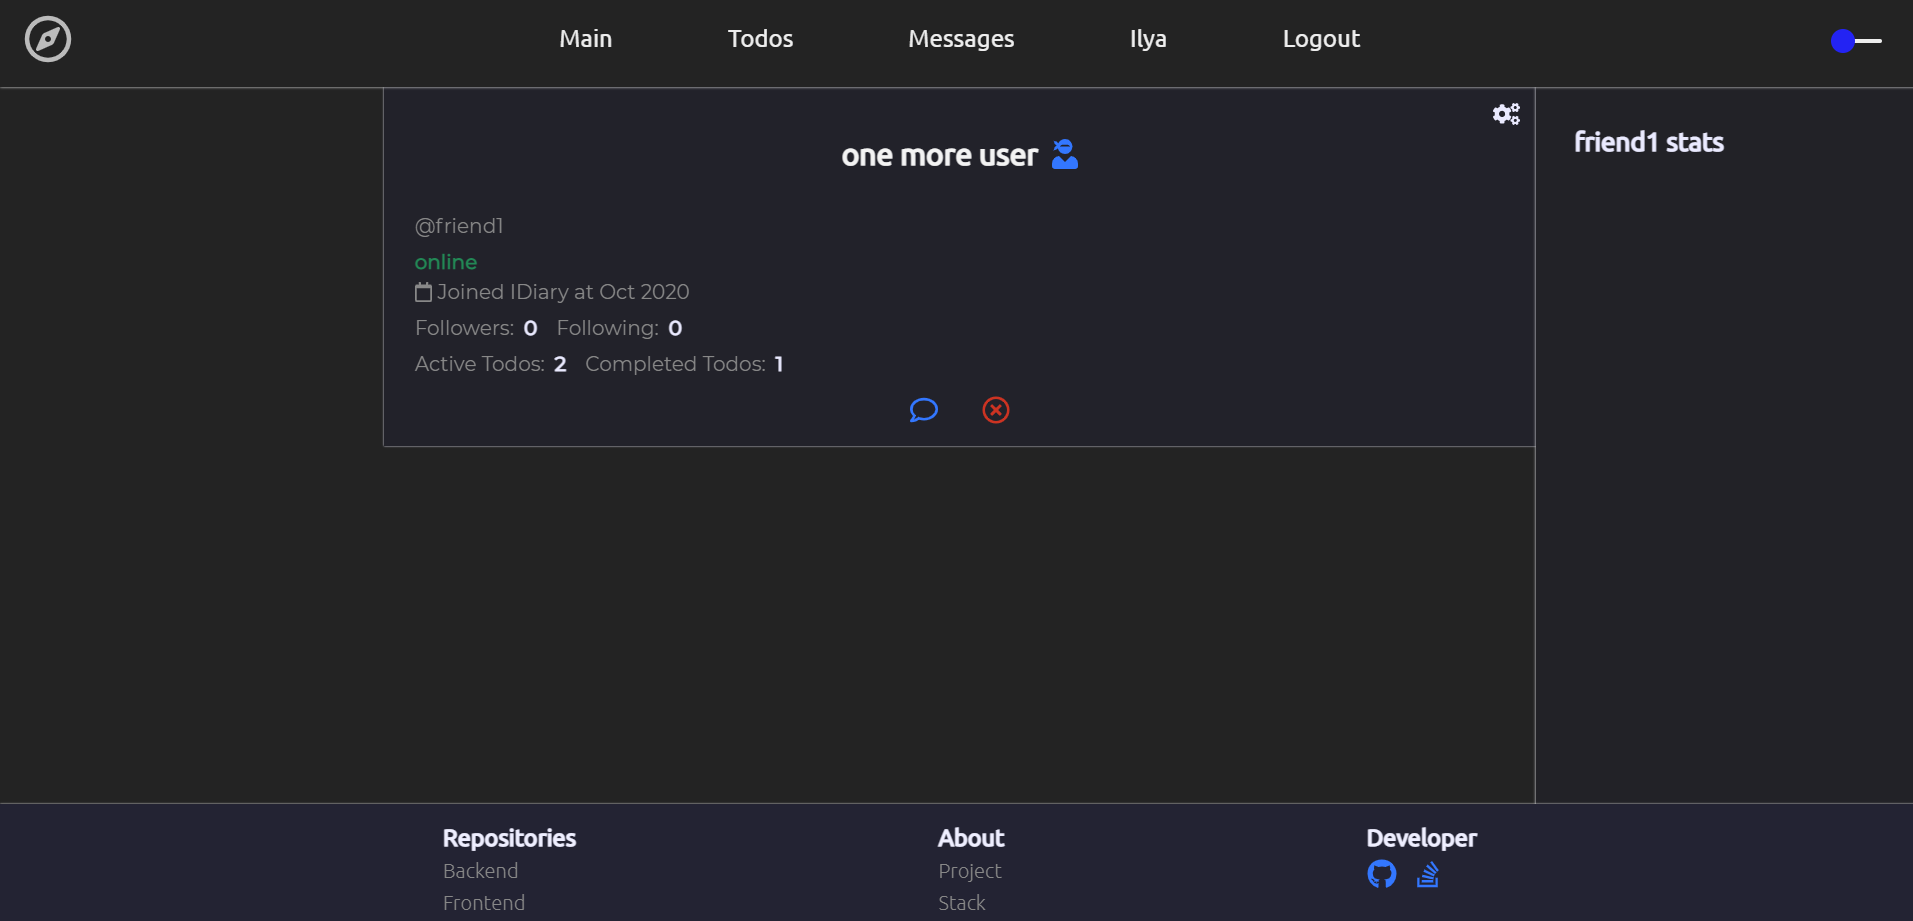Toggle the theme switch in the navbar
The image size is (1913, 921).
click(1856, 41)
